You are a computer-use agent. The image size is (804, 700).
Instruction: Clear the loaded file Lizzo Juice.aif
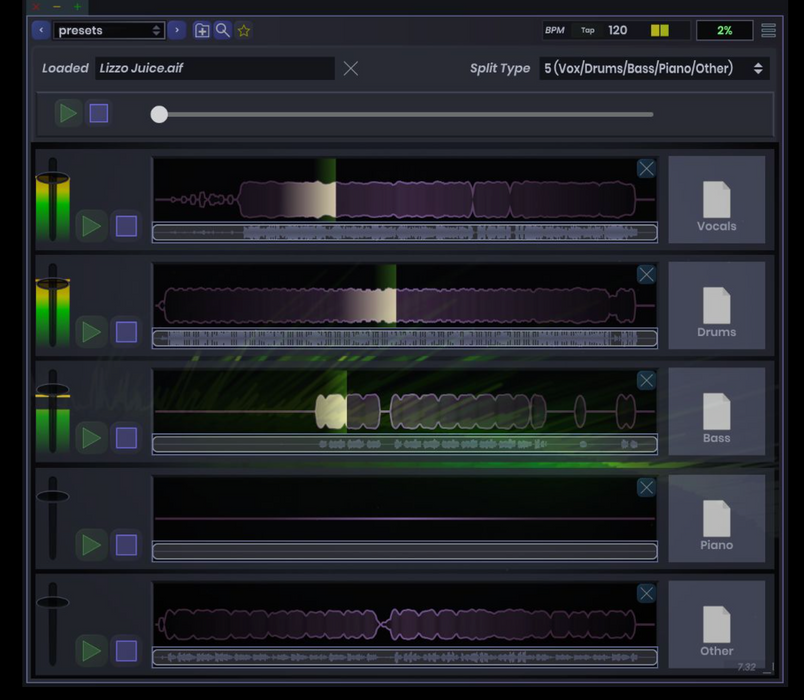point(351,68)
